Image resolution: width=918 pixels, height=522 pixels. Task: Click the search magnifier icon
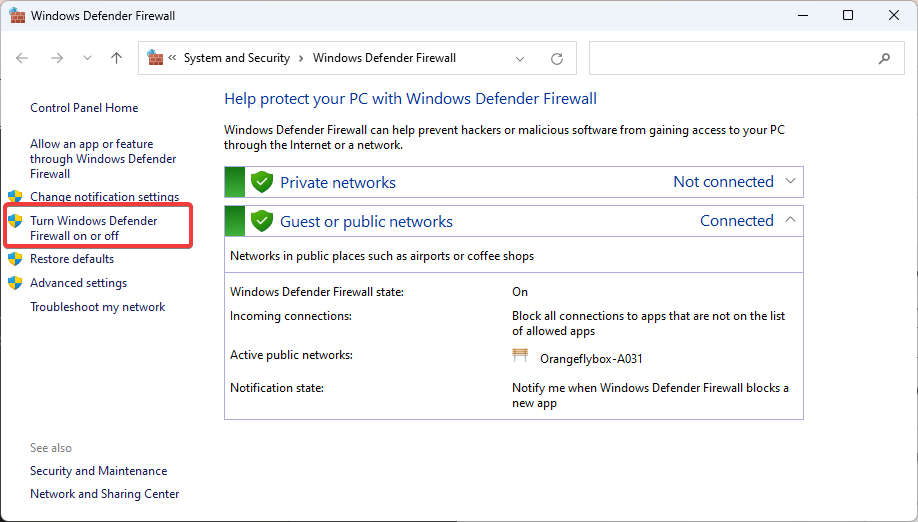tap(884, 59)
